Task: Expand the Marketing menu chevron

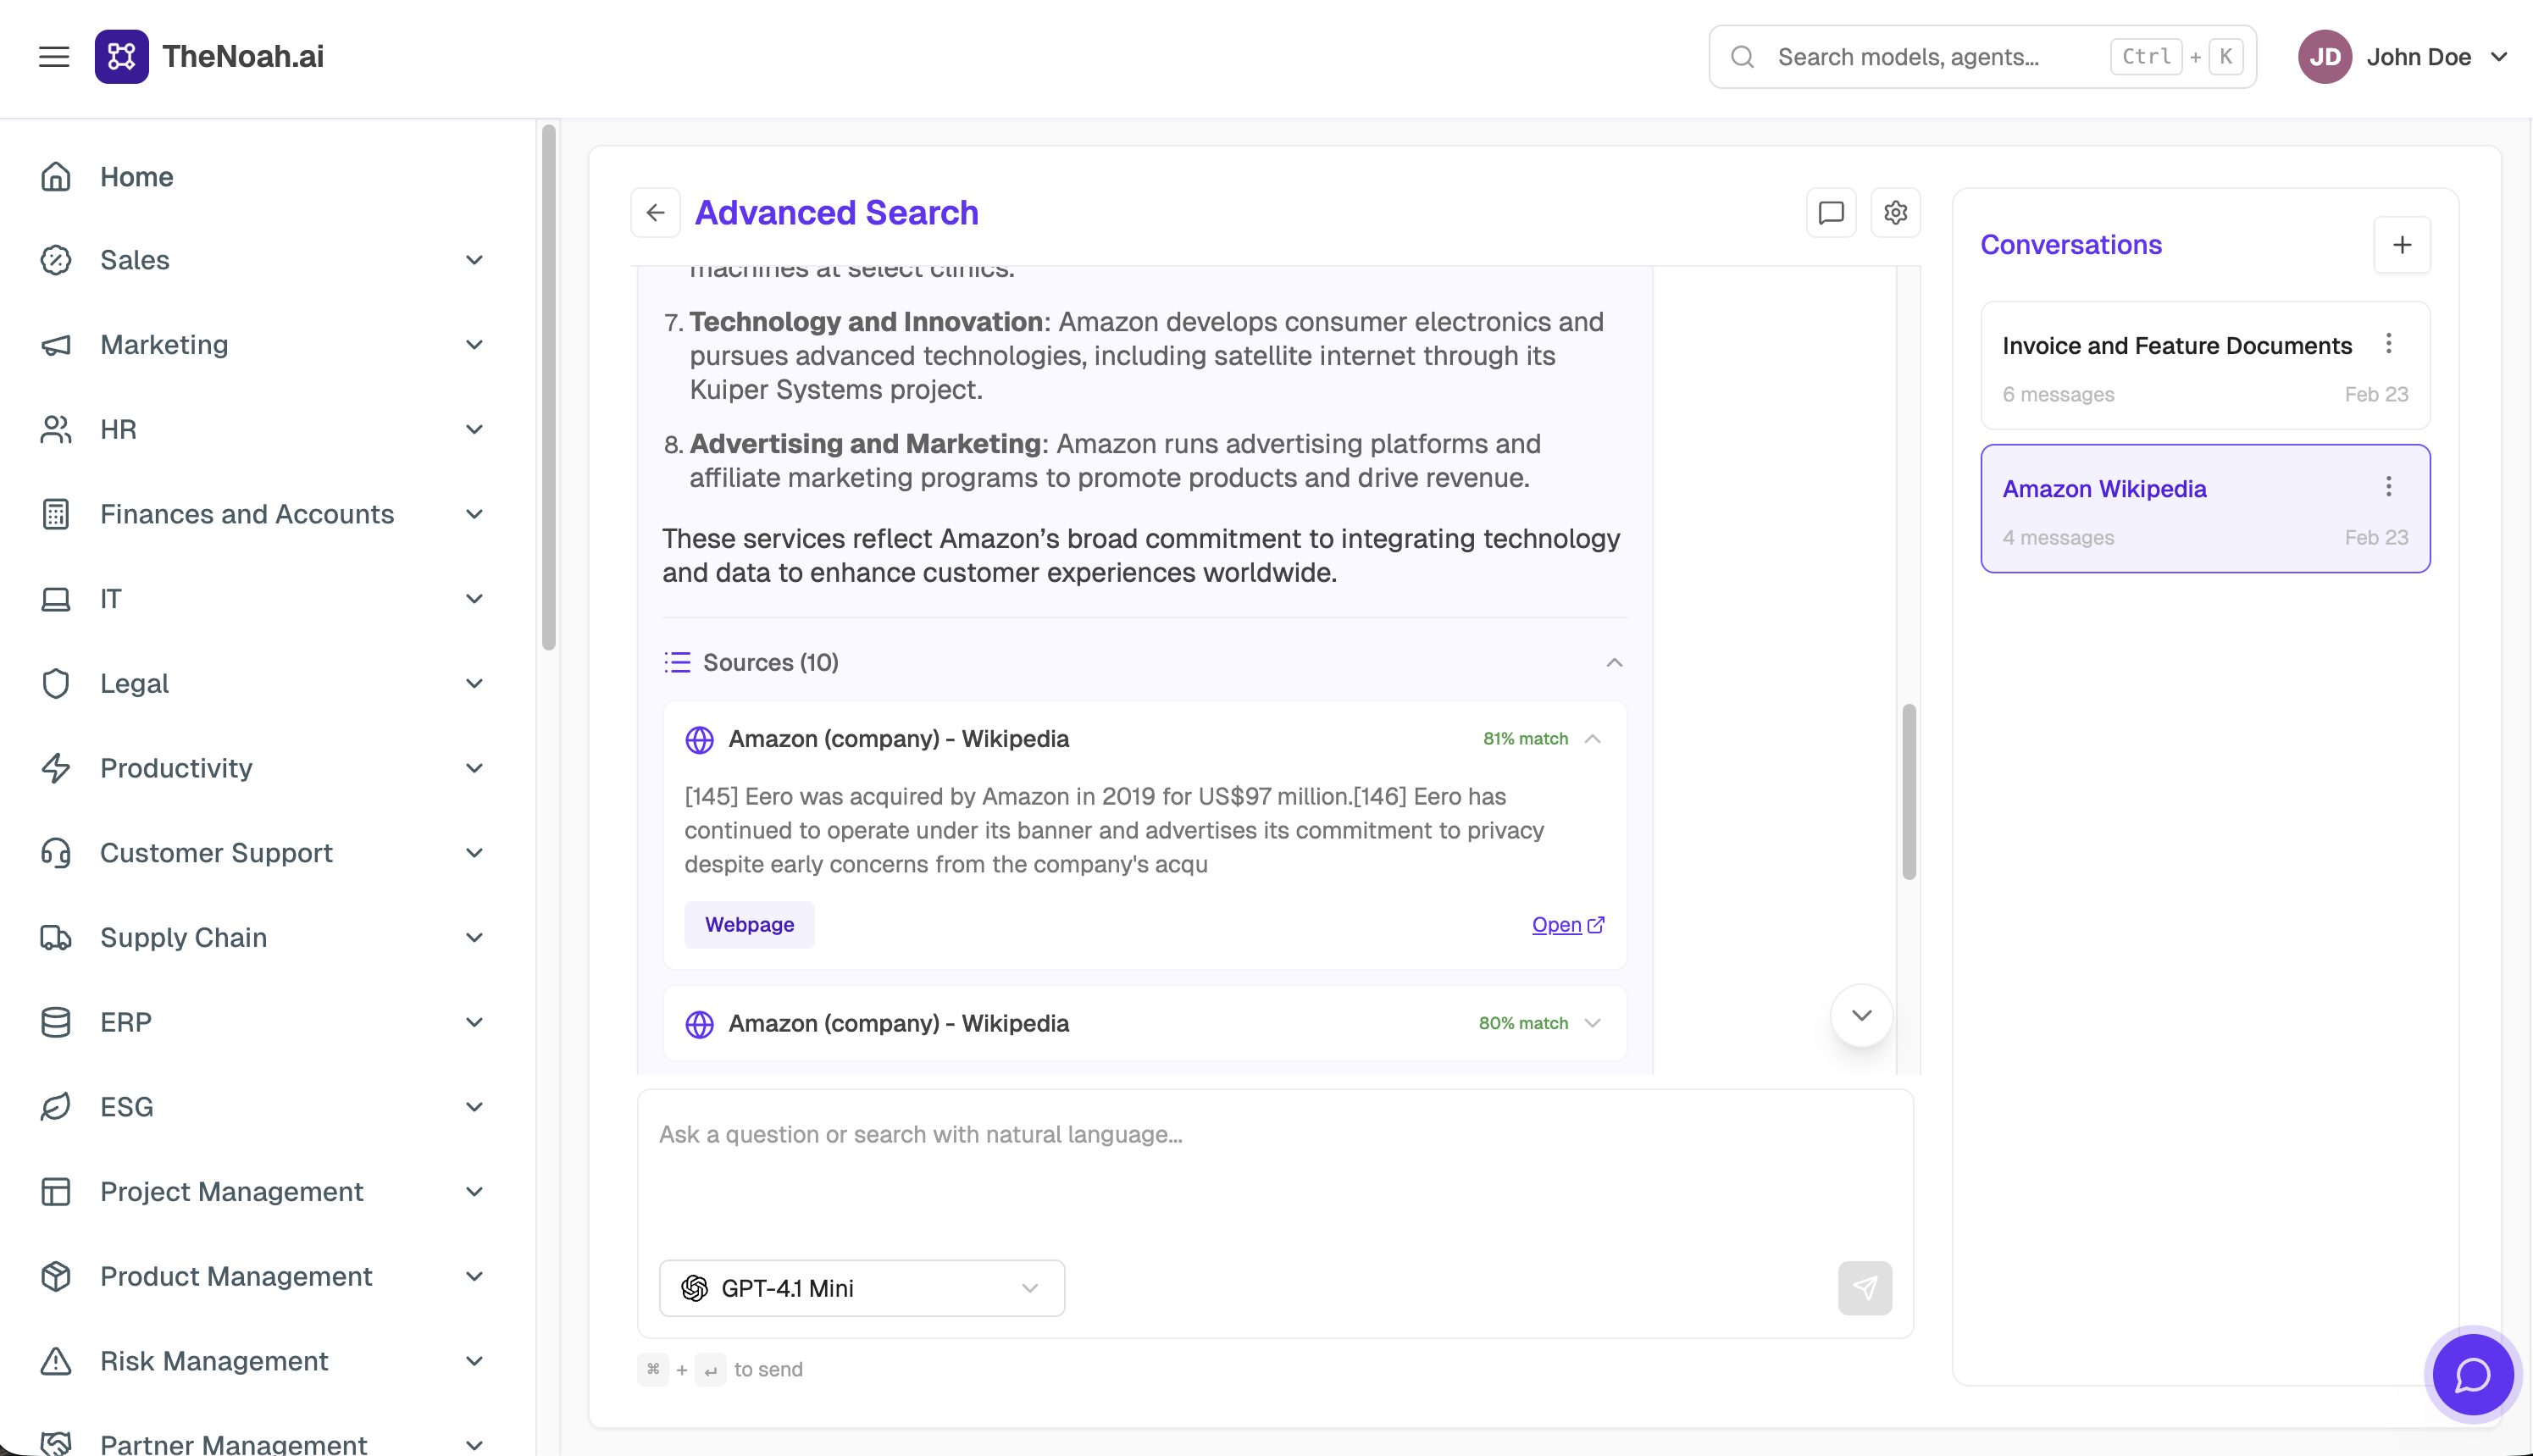Action: (x=474, y=345)
